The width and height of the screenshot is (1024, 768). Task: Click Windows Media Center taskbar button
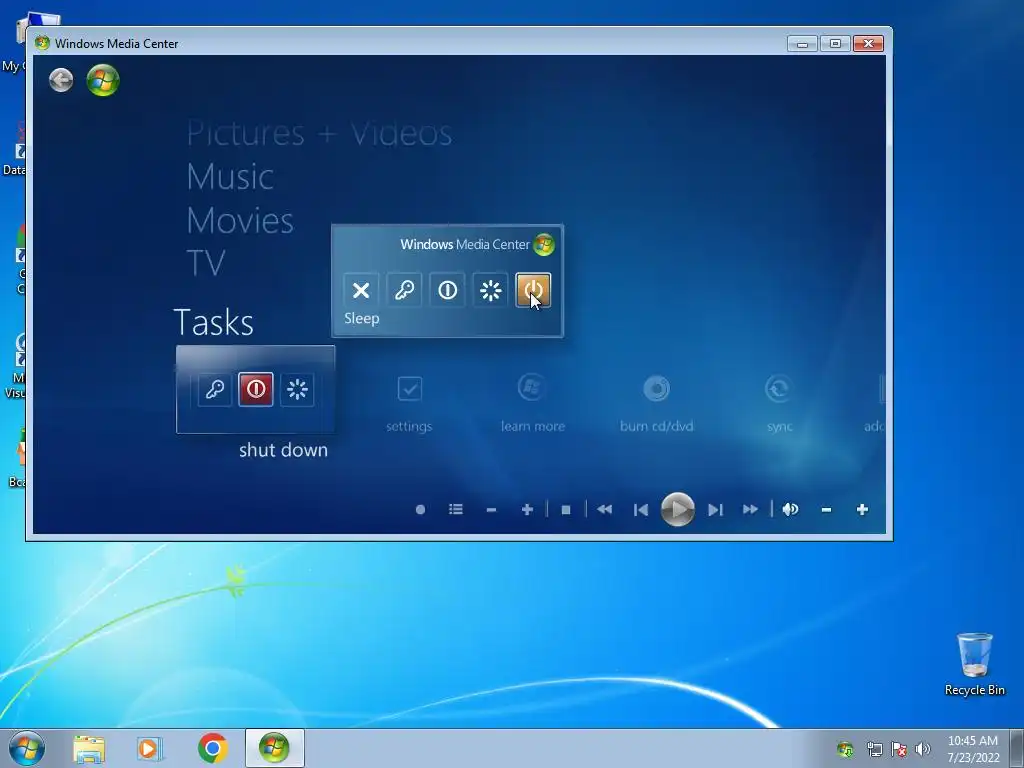coord(274,748)
